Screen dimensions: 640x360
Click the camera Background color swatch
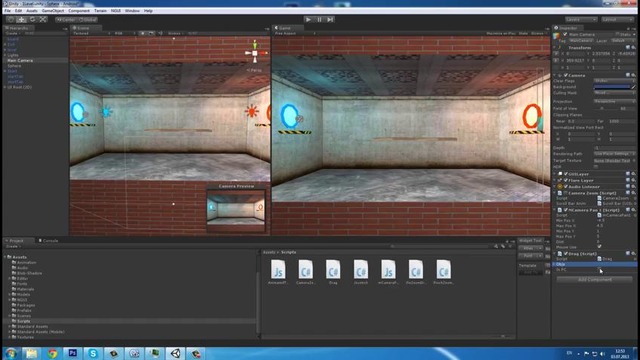(x=612, y=87)
